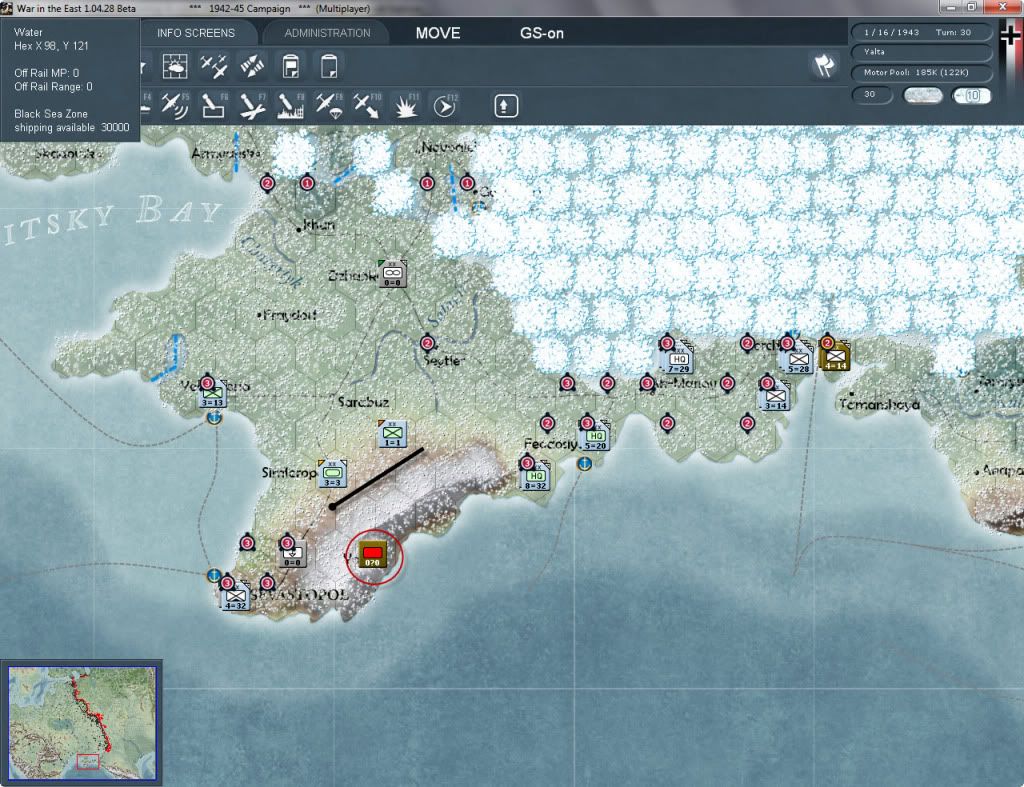Click the date and Turn 30 display

[921, 32]
